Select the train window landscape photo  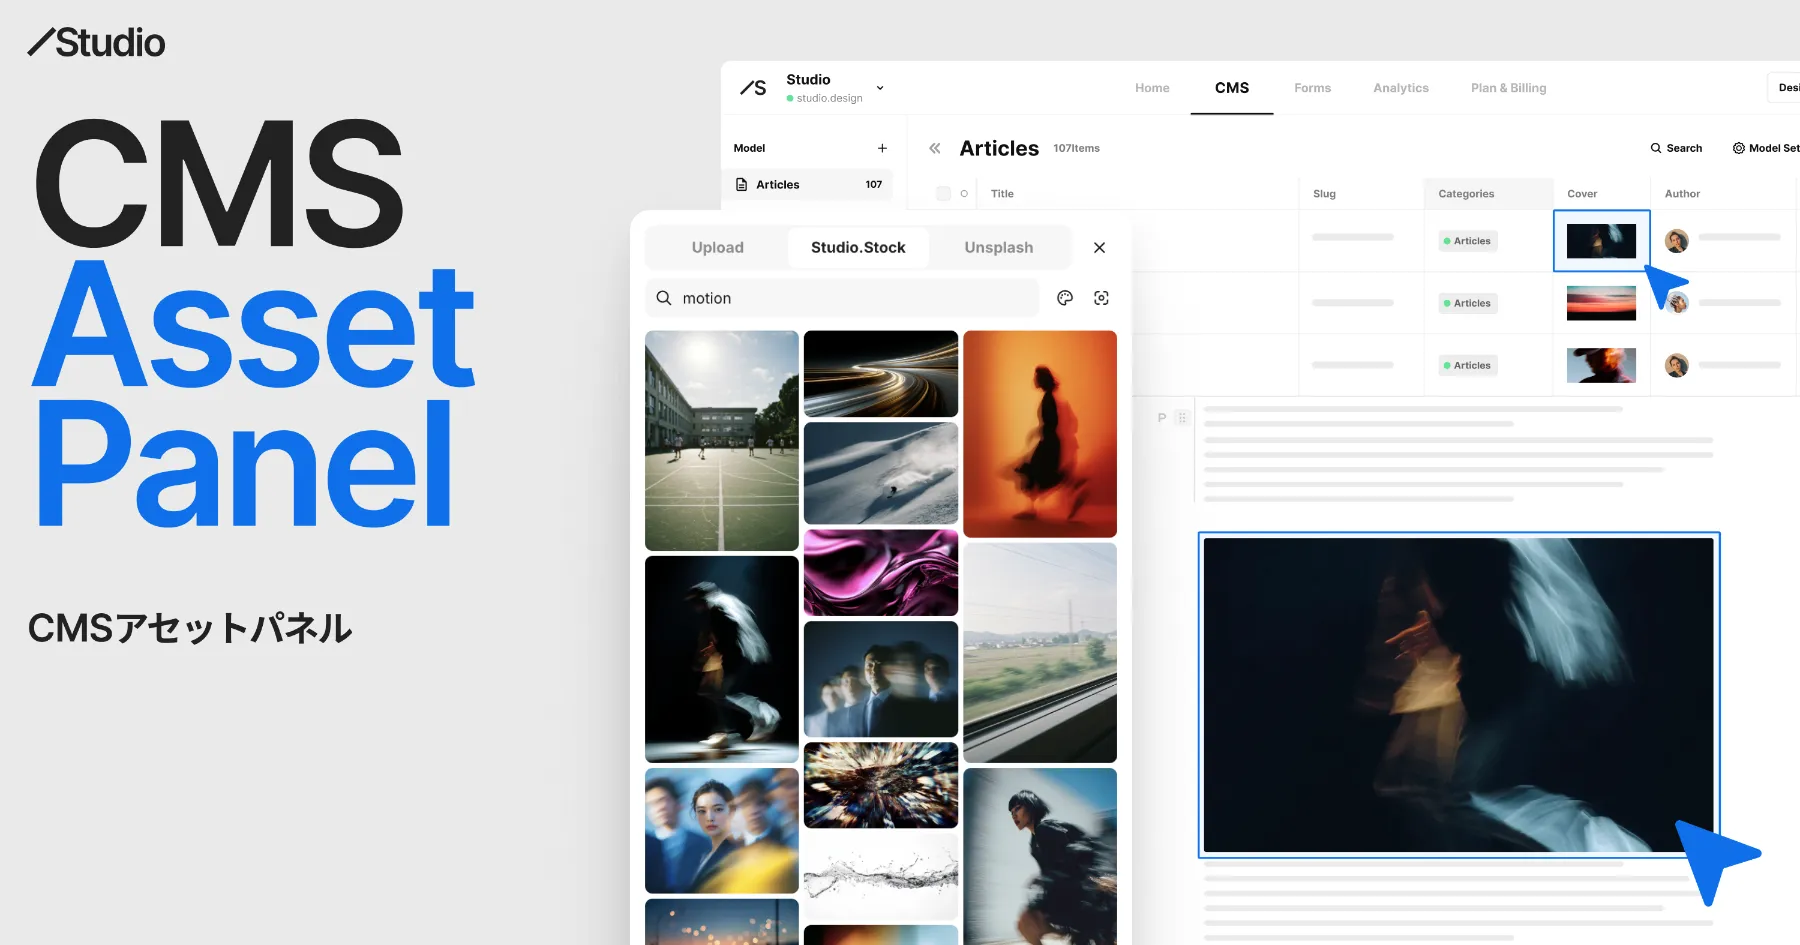point(1040,653)
